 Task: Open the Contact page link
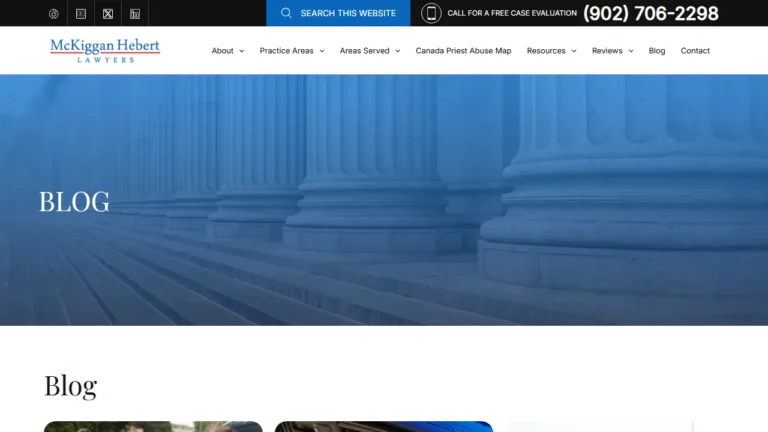tap(695, 50)
